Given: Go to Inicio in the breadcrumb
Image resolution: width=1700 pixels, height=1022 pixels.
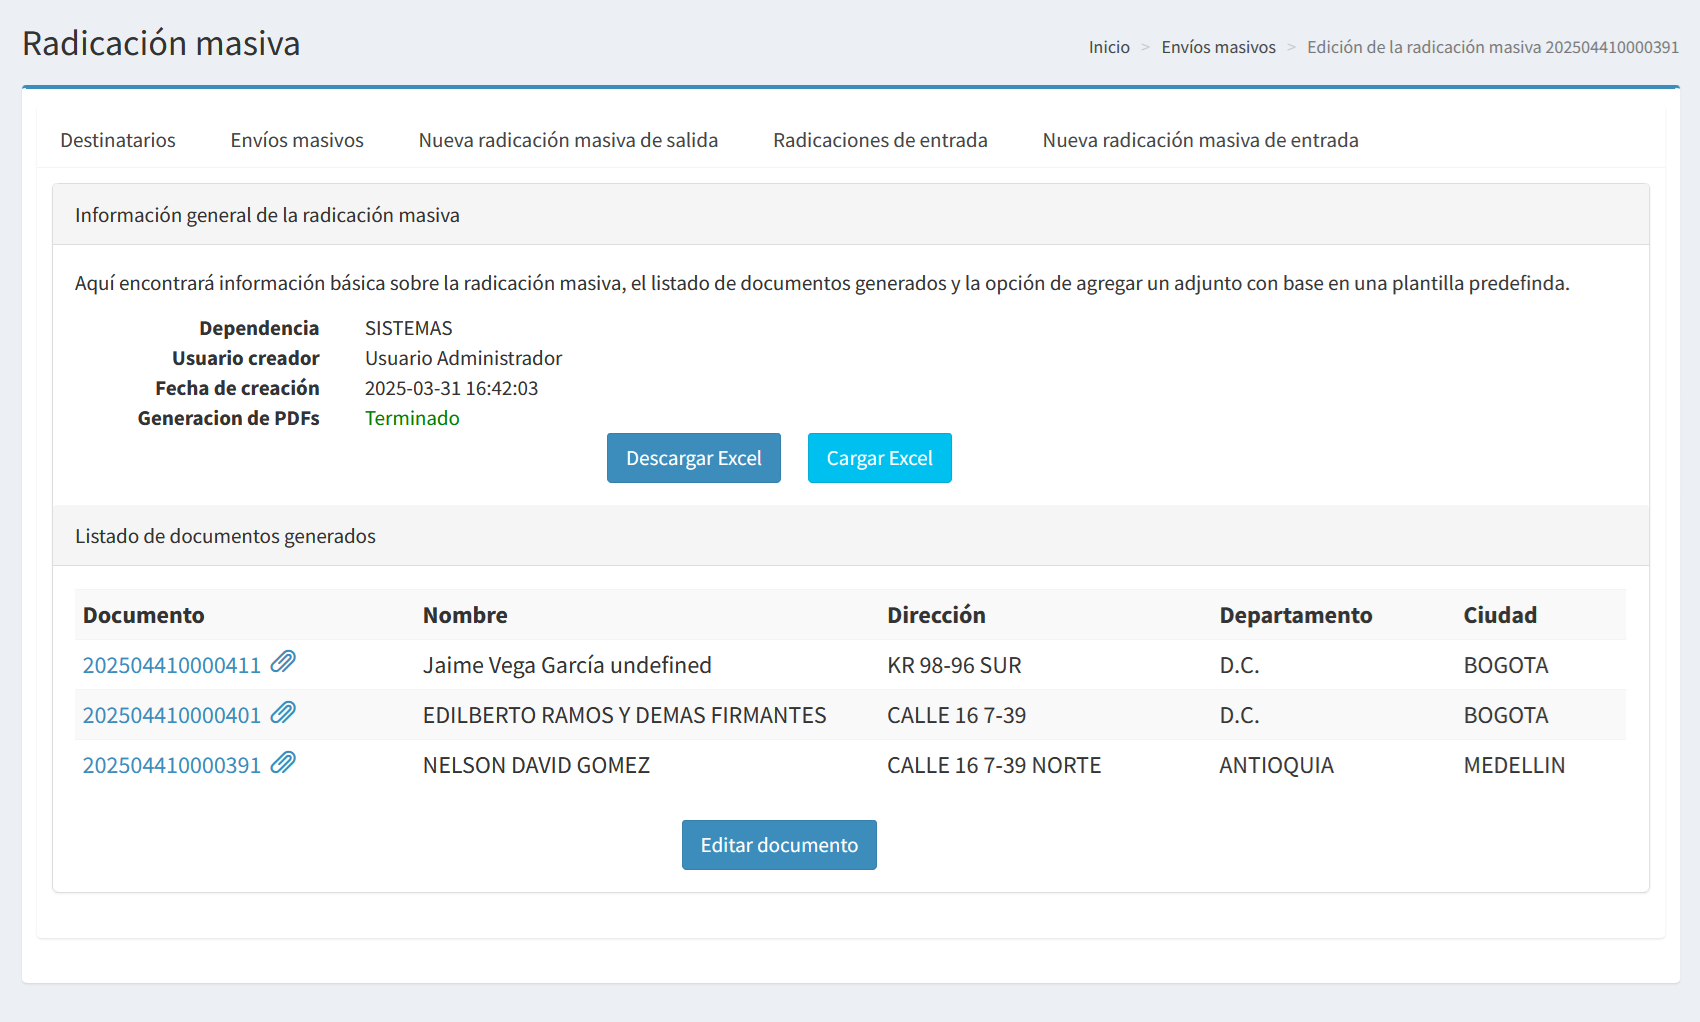Looking at the screenshot, I should (x=1109, y=47).
